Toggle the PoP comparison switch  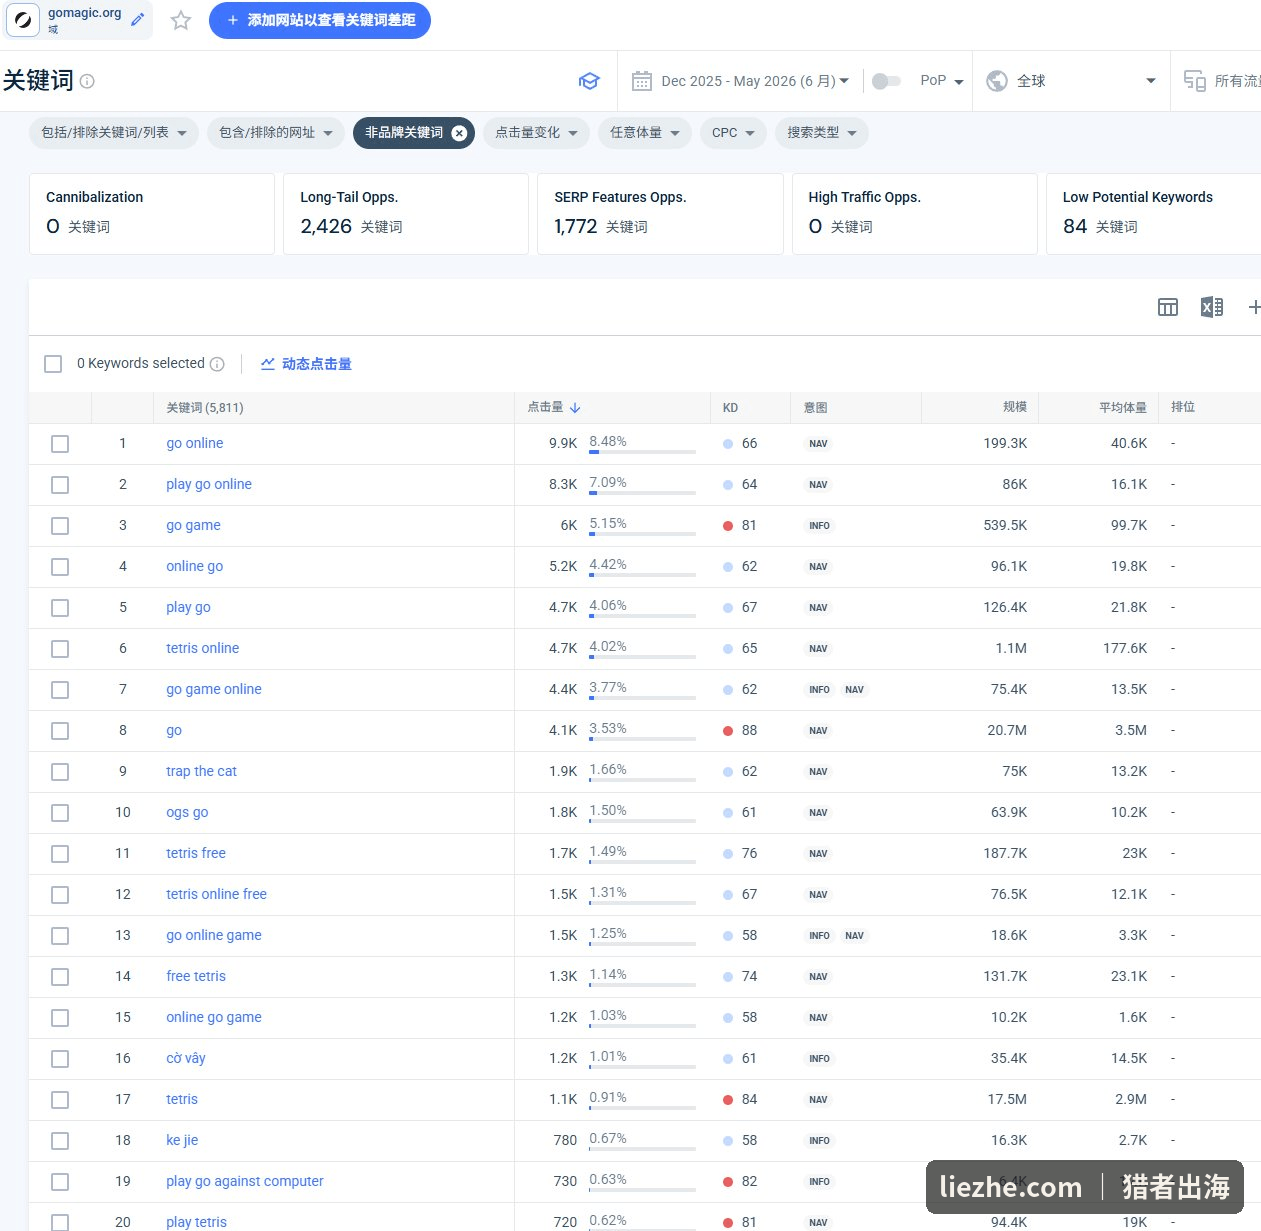tap(886, 81)
